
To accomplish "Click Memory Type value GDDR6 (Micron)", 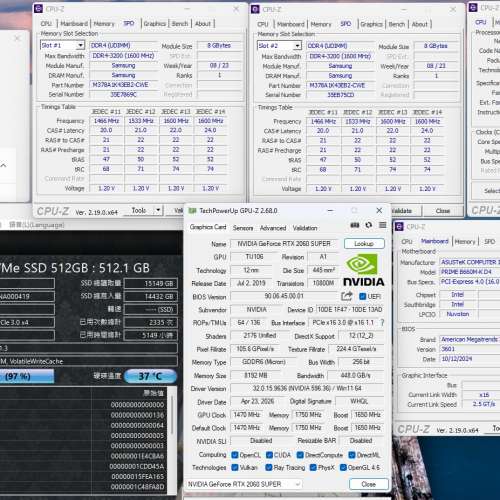I will (x=263, y=362).
